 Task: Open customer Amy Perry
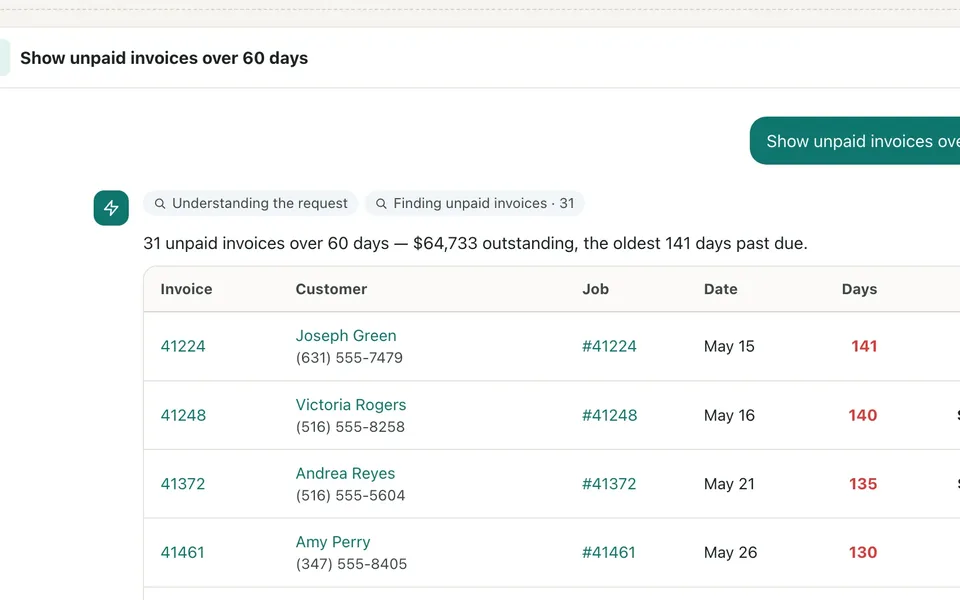(x=333, y=542)
